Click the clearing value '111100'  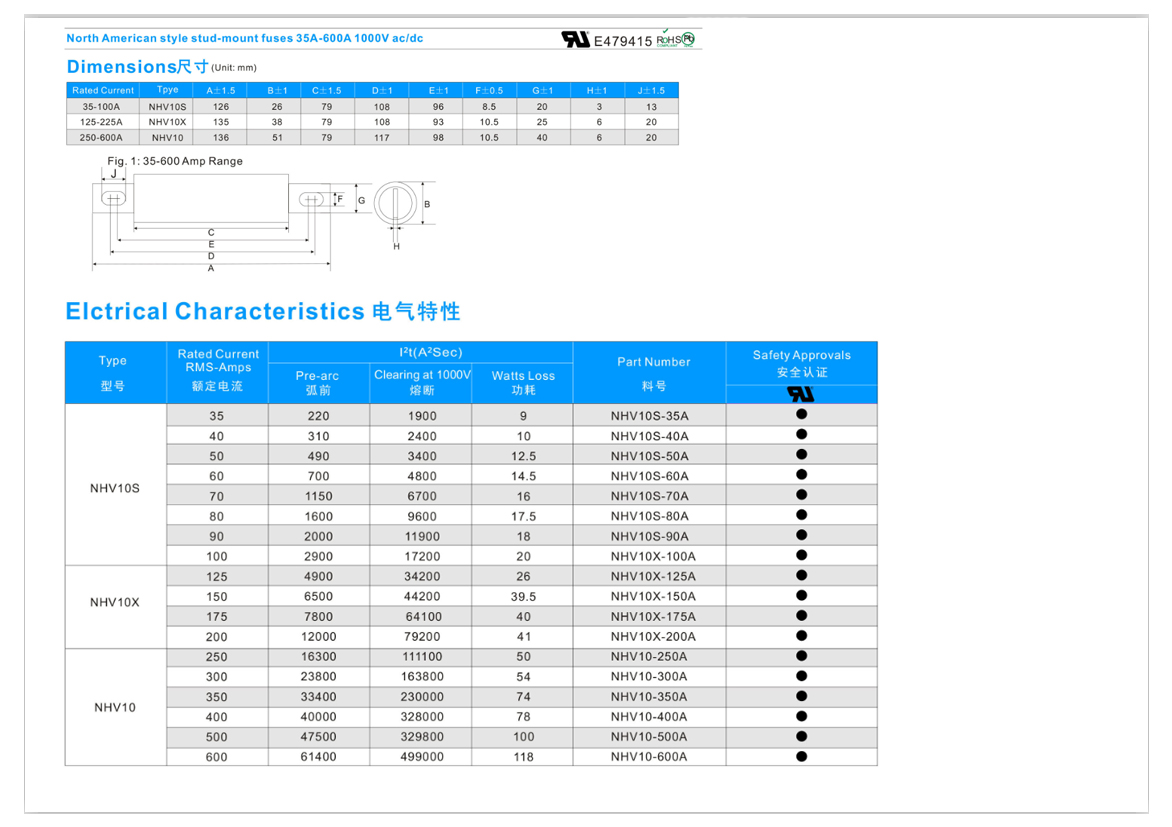point(422,657)
